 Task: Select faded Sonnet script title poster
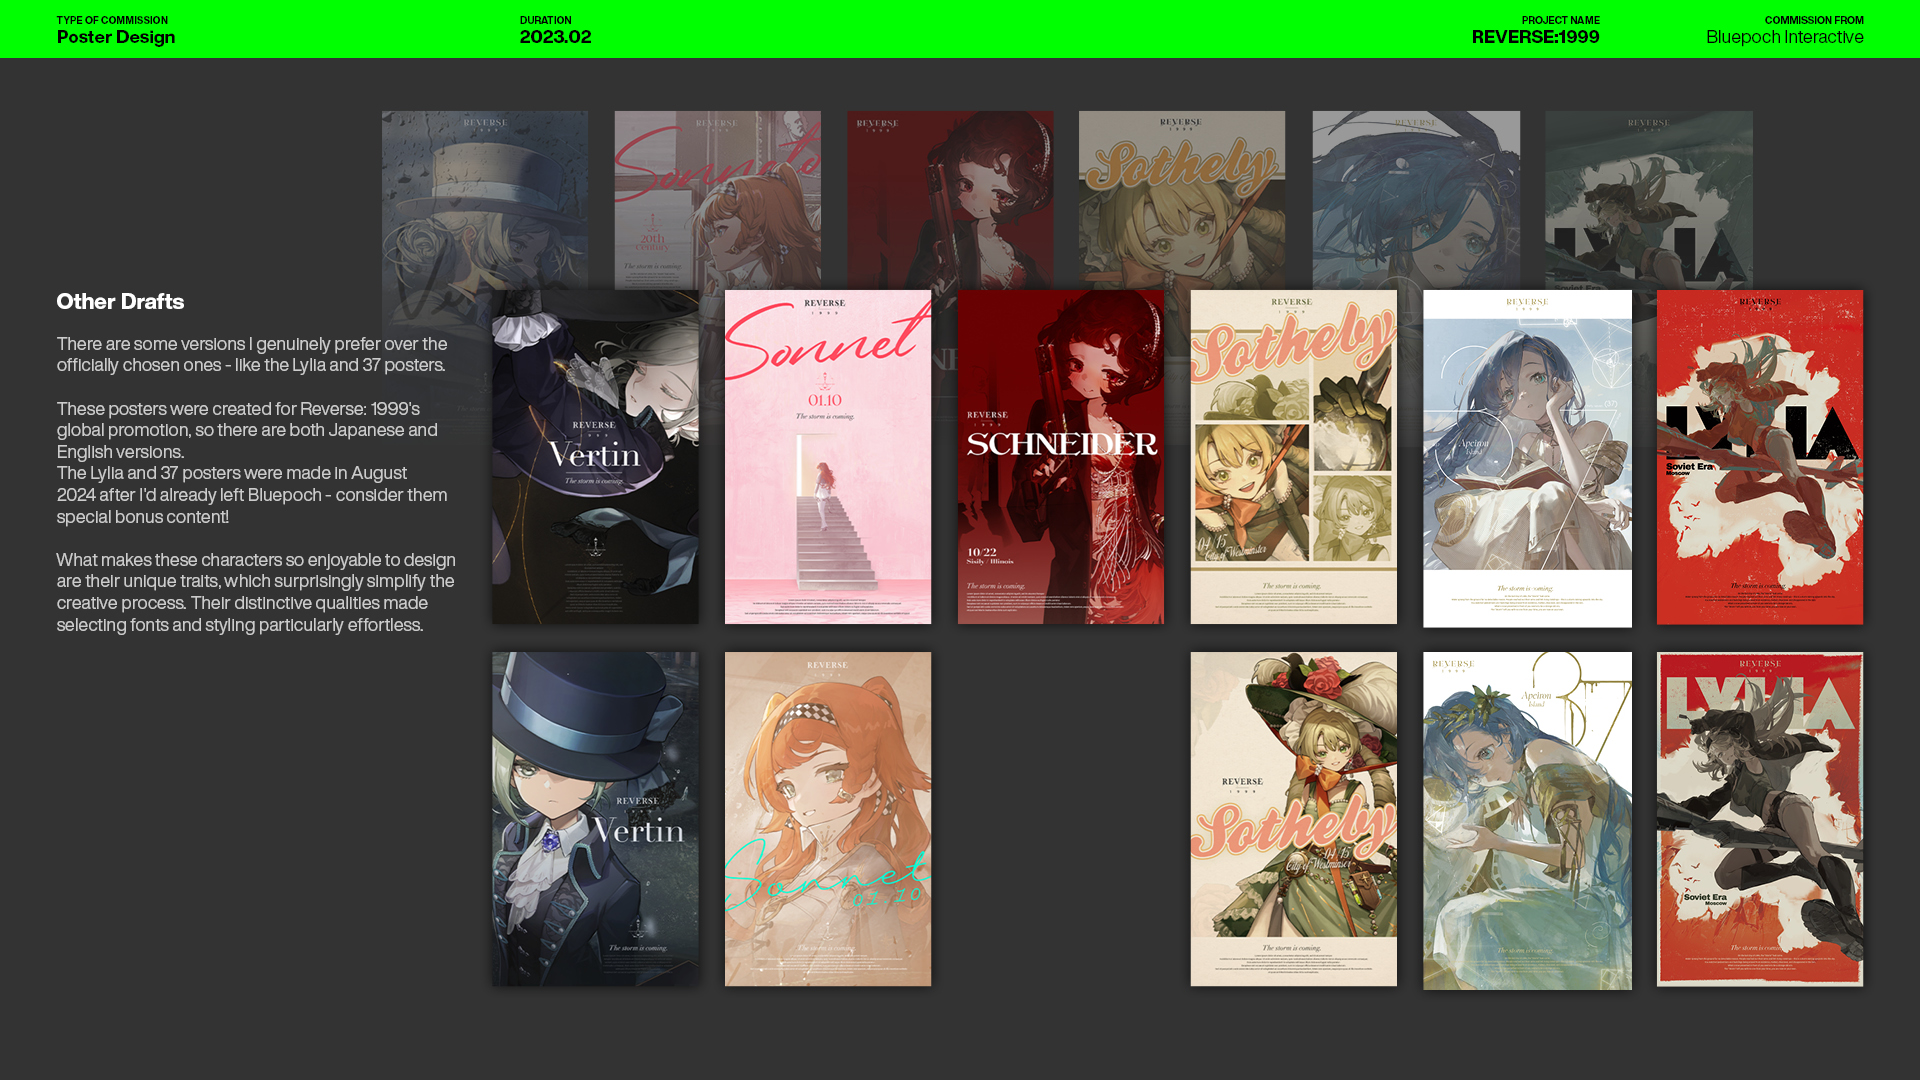pos(717,200)
